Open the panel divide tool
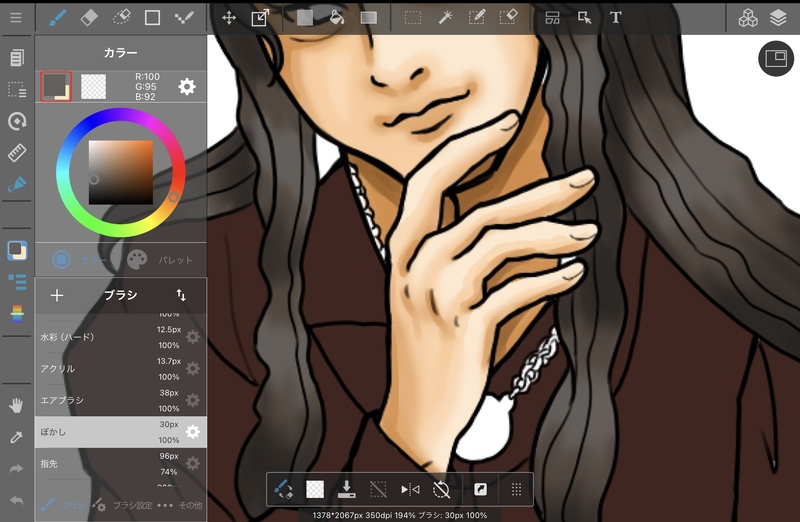Image resolution: width=800 pixels, height=522 pixels. 553,18
